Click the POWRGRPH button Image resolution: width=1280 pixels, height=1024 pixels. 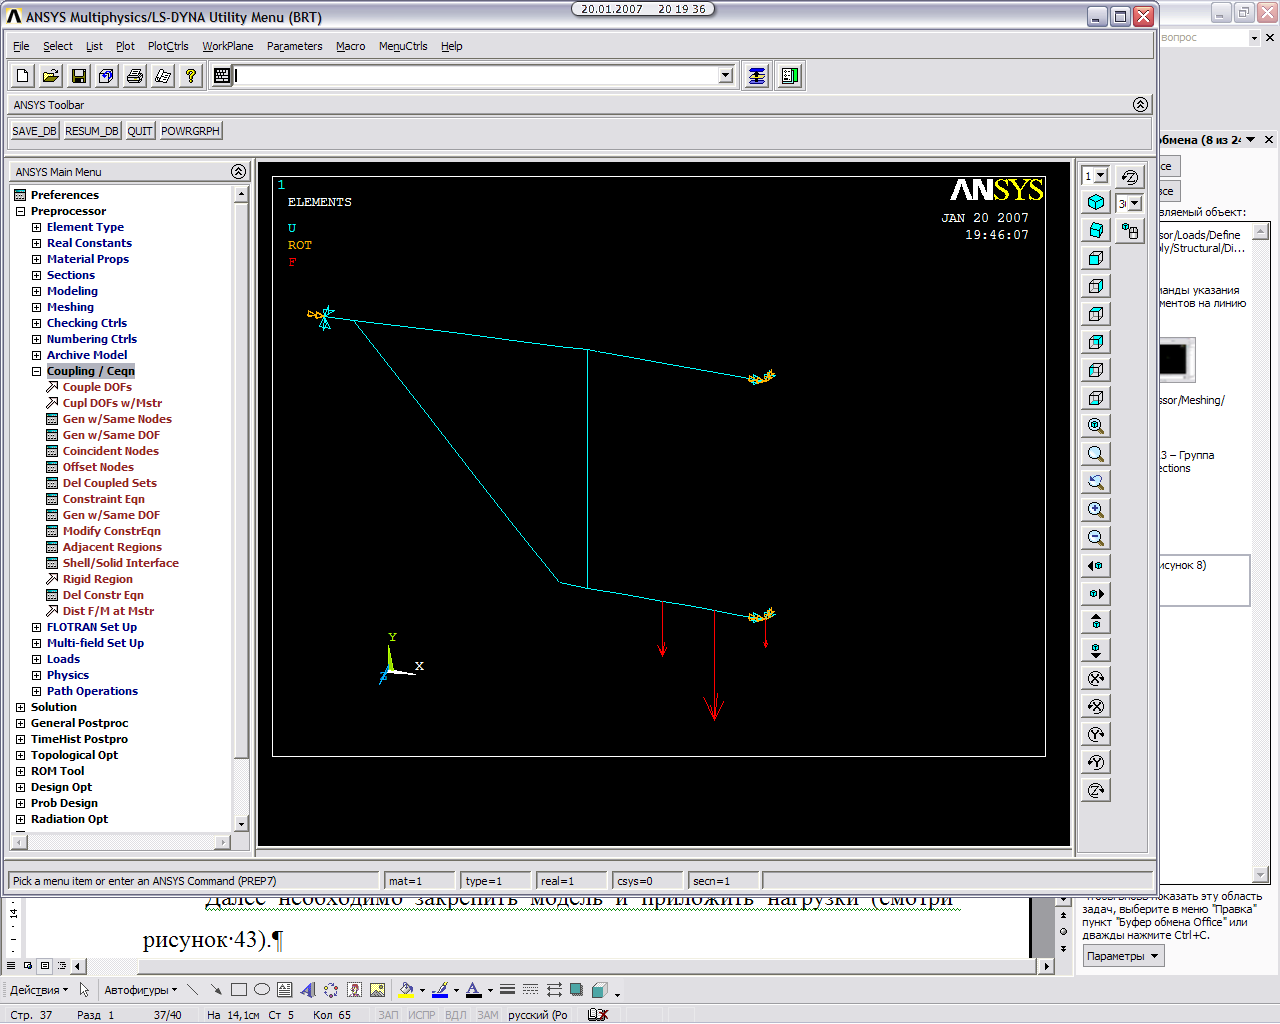pos(190,131)
